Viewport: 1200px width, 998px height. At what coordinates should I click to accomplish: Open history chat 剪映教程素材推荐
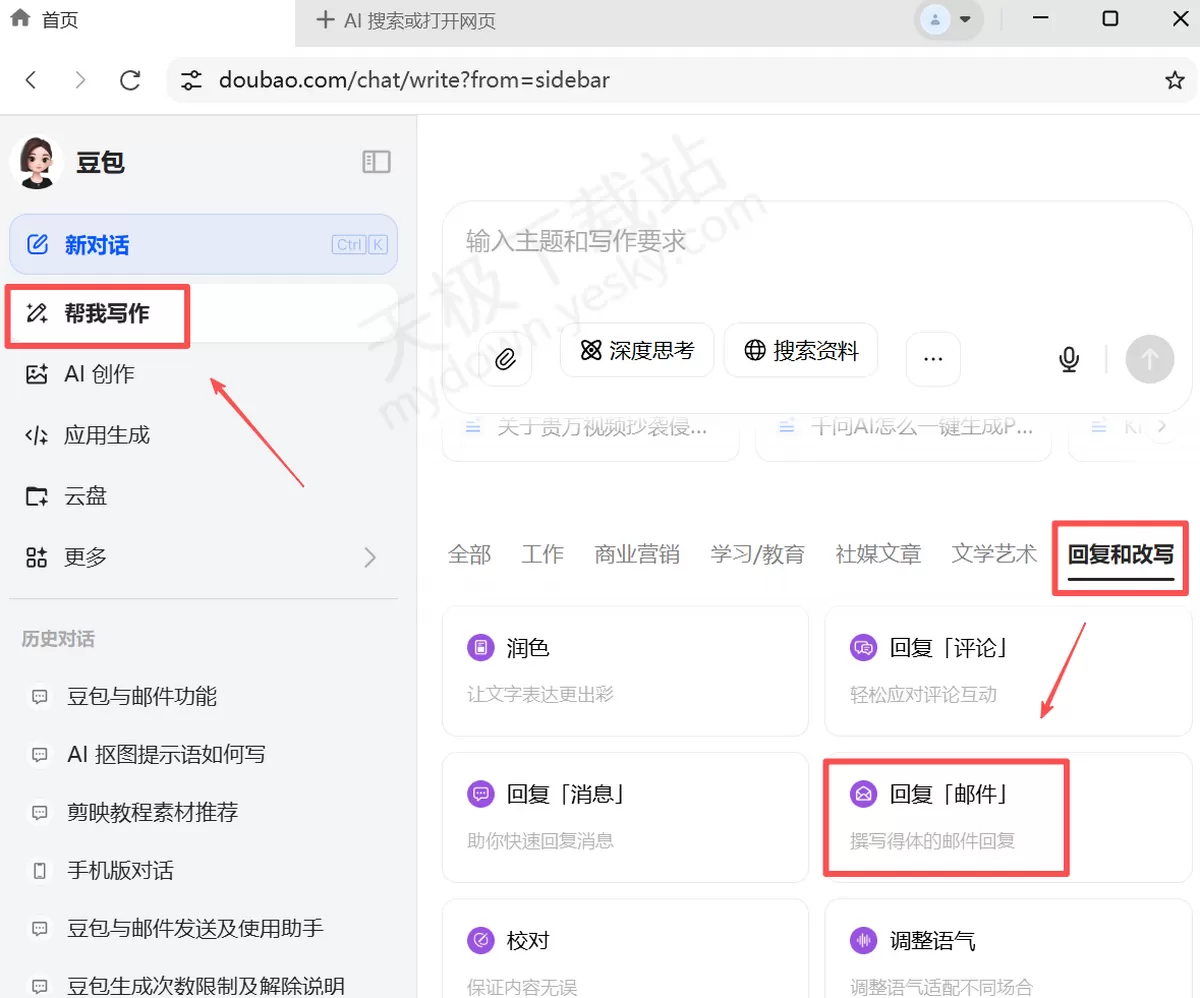(x=204, y=813)
